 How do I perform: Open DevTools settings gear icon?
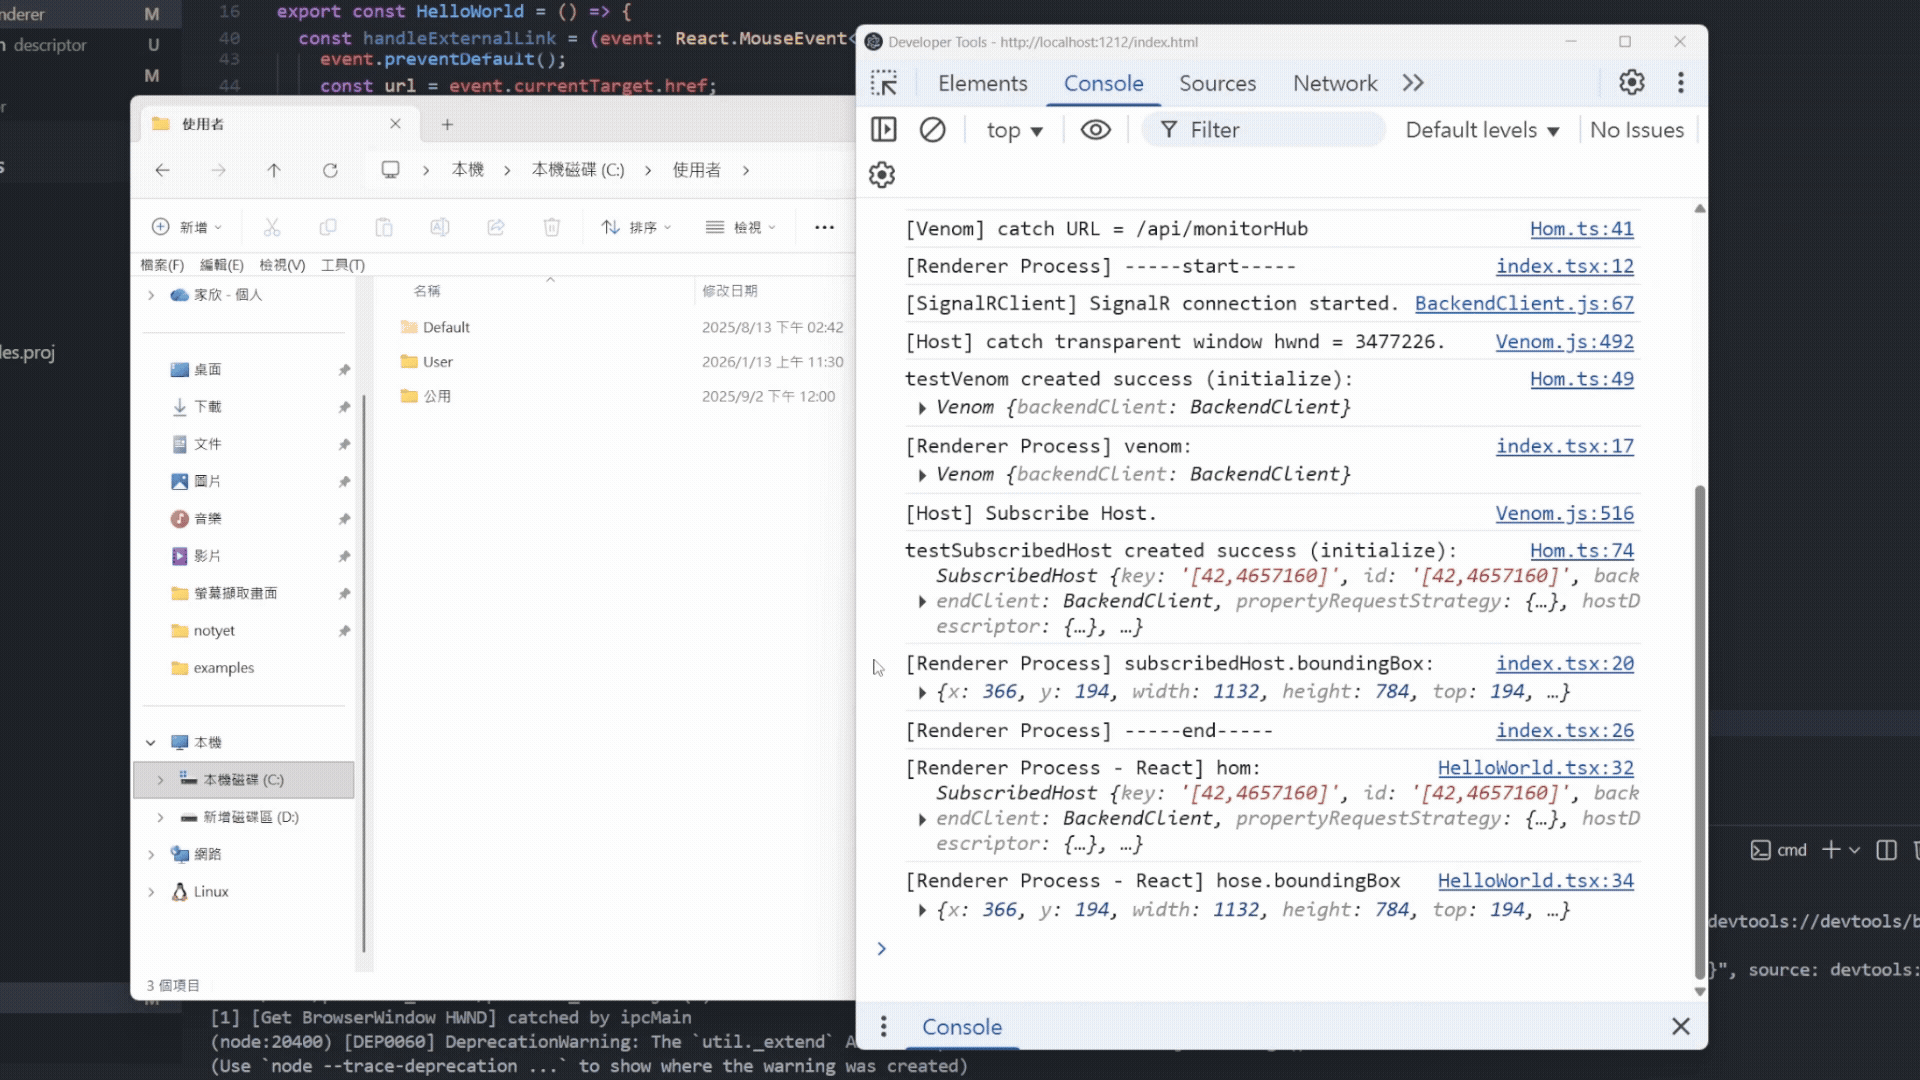1632,83
